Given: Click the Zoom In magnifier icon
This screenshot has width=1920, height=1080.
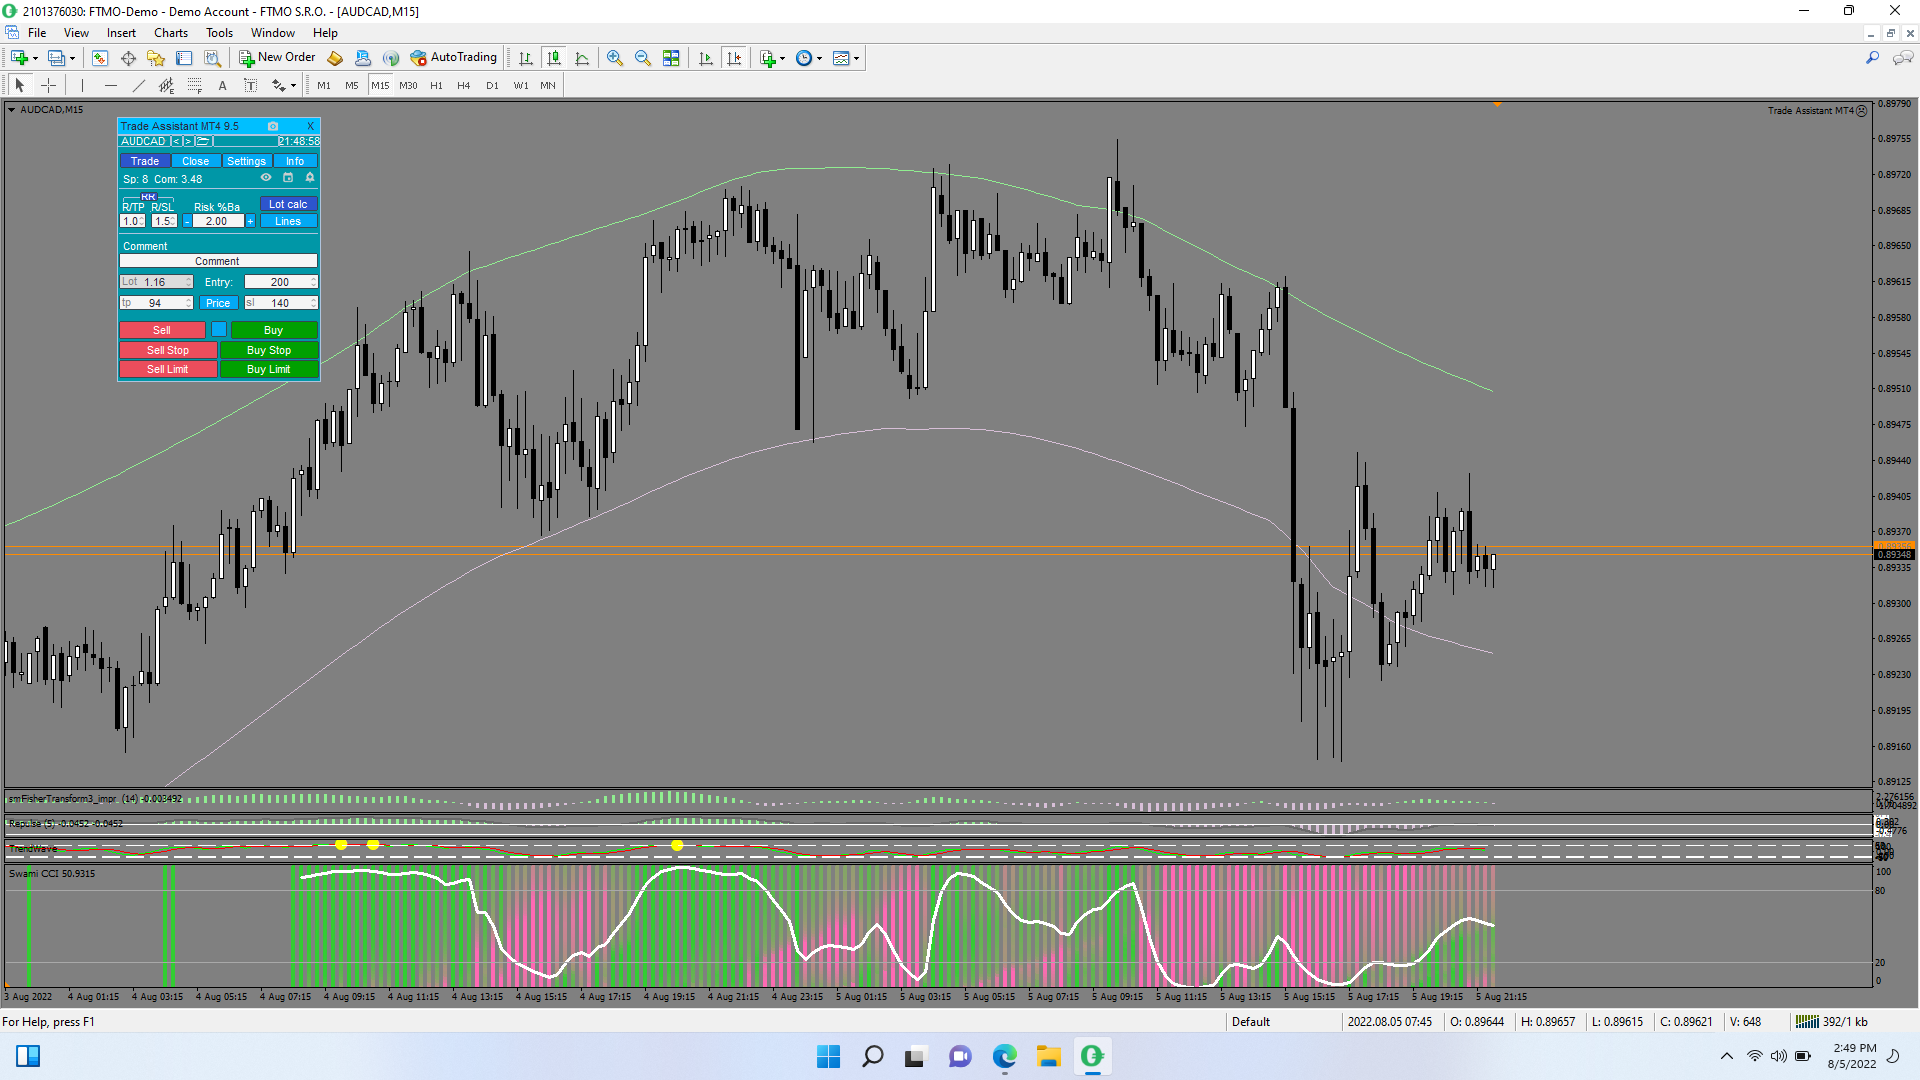Looking at the screenshot, I should click(x=615, y=58).
